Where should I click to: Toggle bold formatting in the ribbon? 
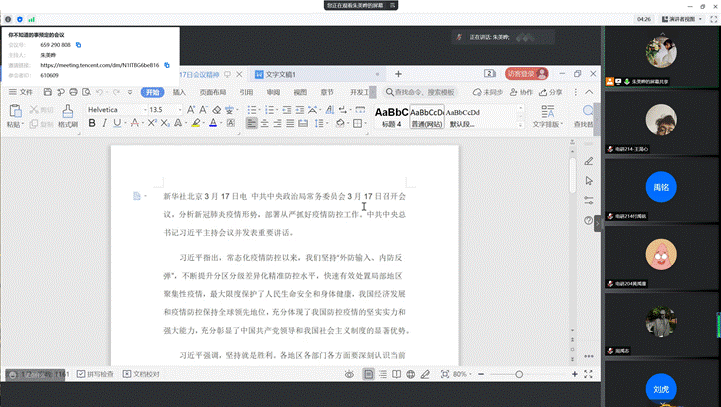[92, 124]
